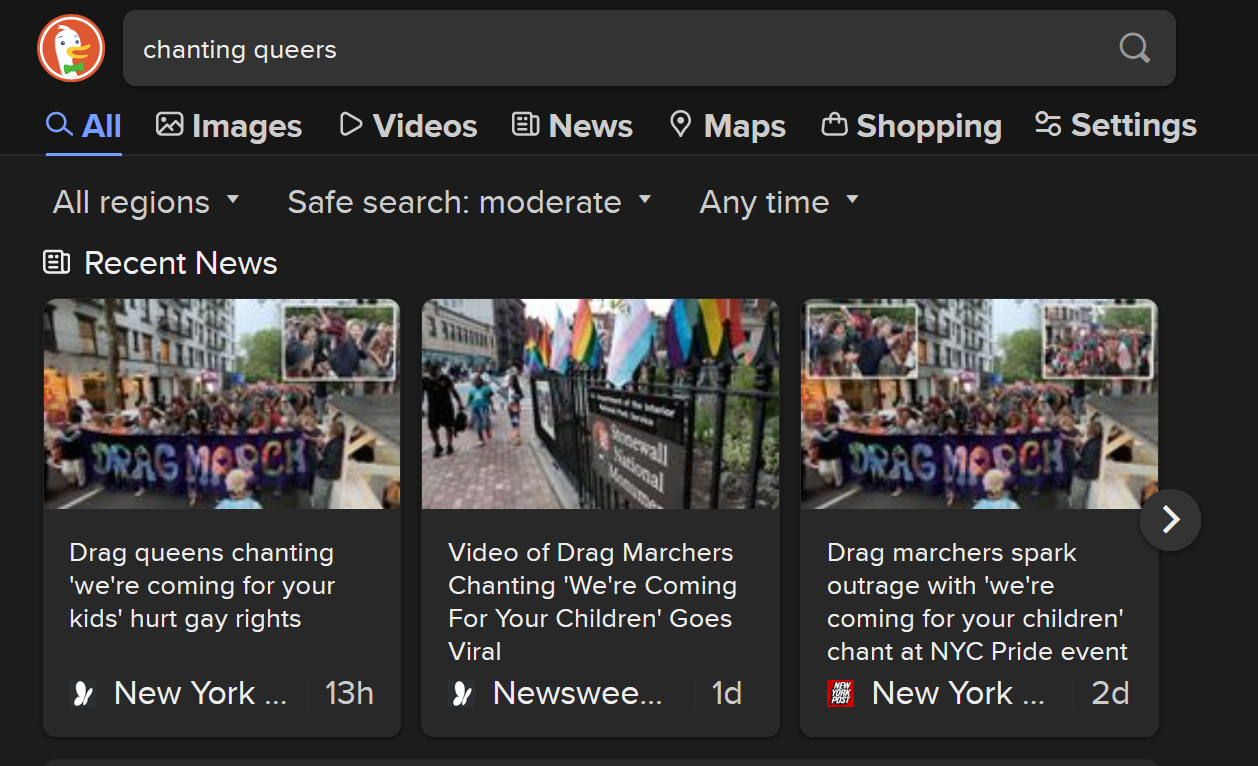This screenshot has height=766, width=1258.
Task: Open the Settings menu
Action: coord(1115,126)
